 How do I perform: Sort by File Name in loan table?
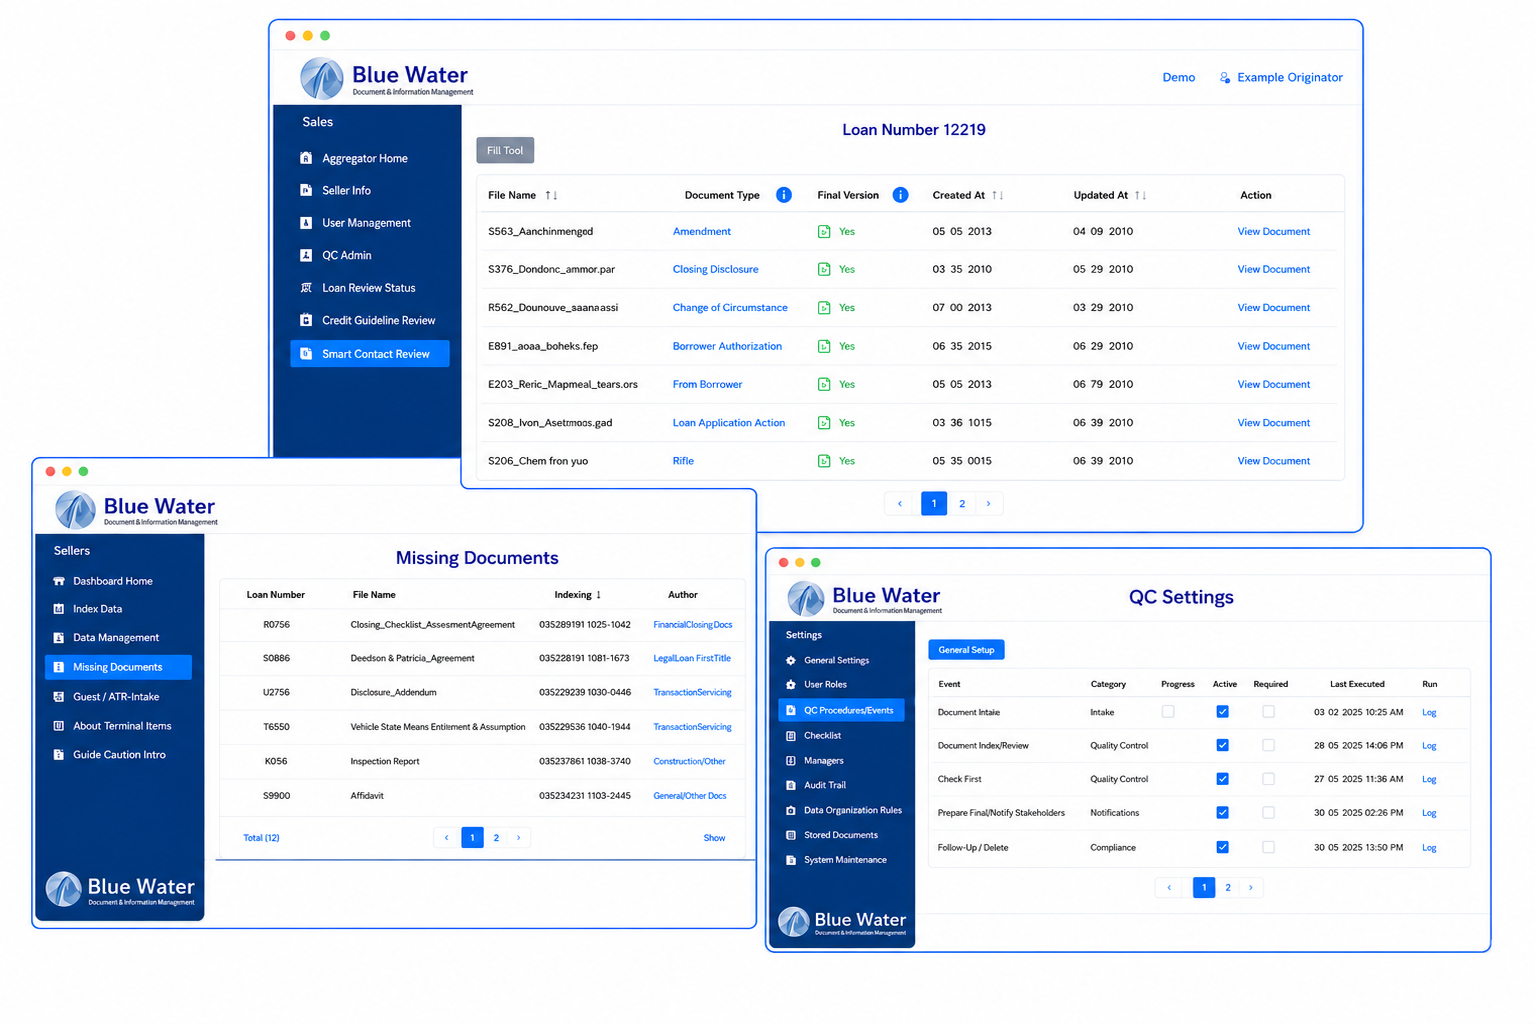point(551,195)
